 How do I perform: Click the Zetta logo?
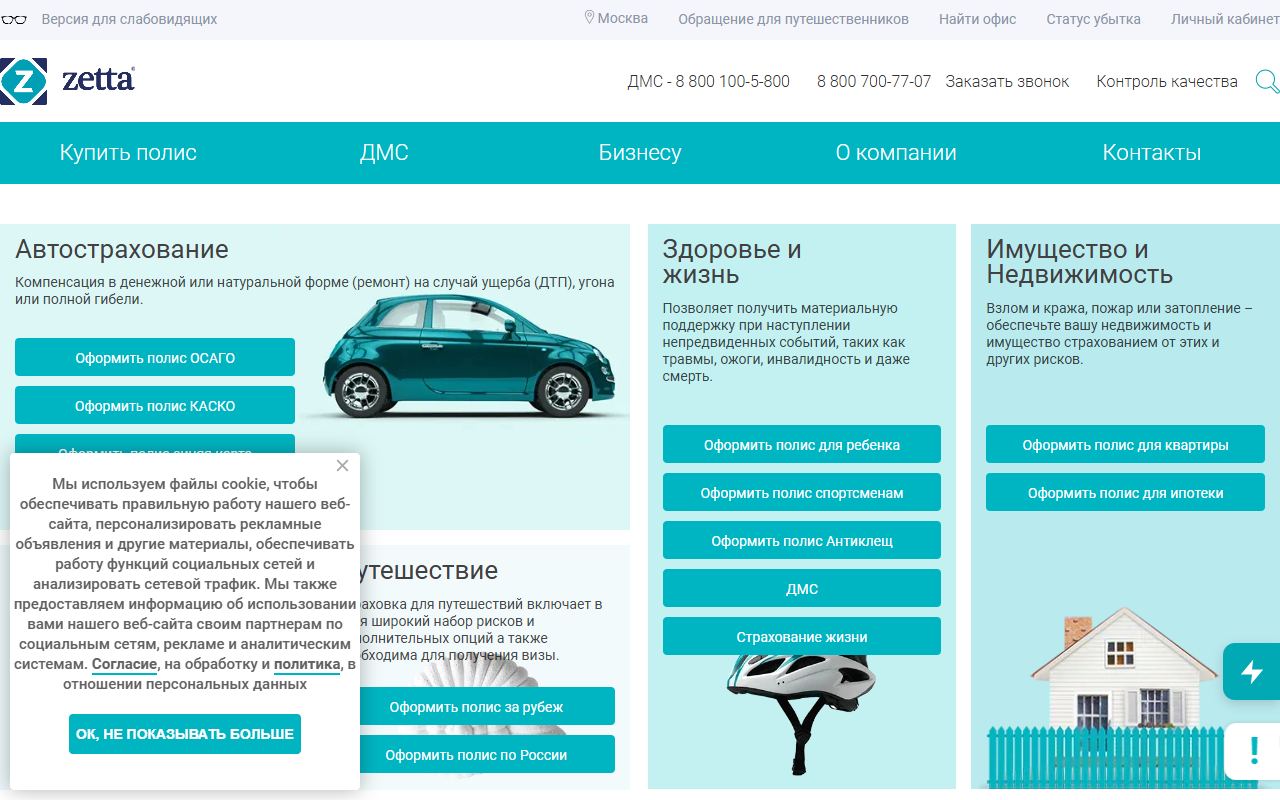(x=67, y=81)
